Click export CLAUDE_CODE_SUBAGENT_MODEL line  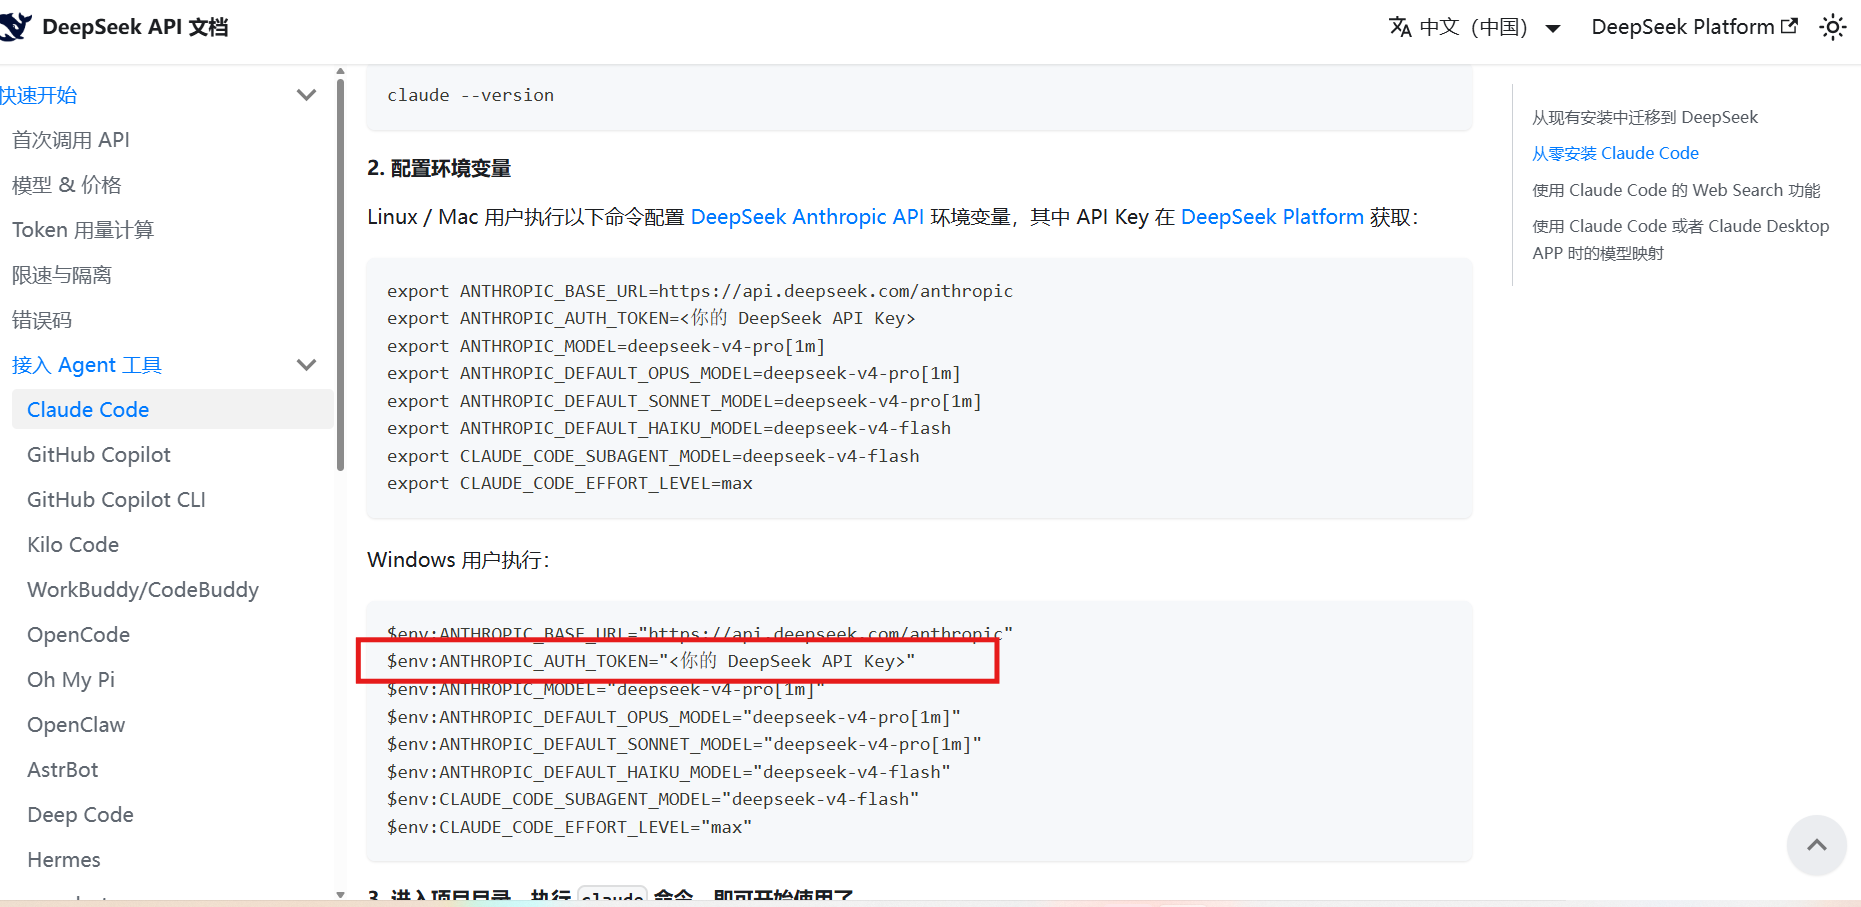tap(653, 456)
